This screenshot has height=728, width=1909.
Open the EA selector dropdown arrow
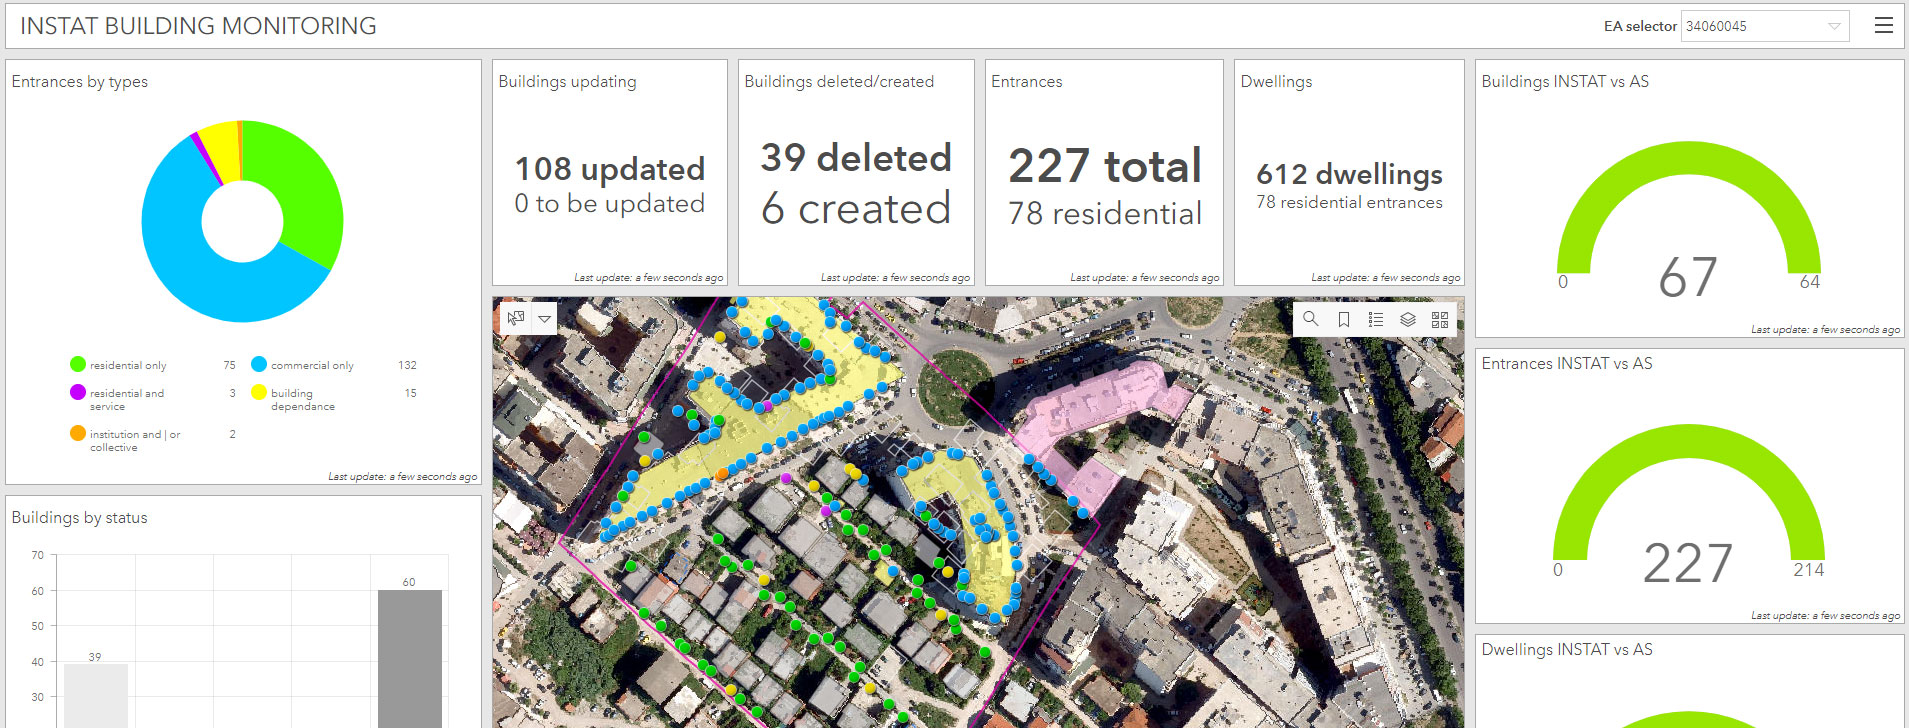[1834, 26]
